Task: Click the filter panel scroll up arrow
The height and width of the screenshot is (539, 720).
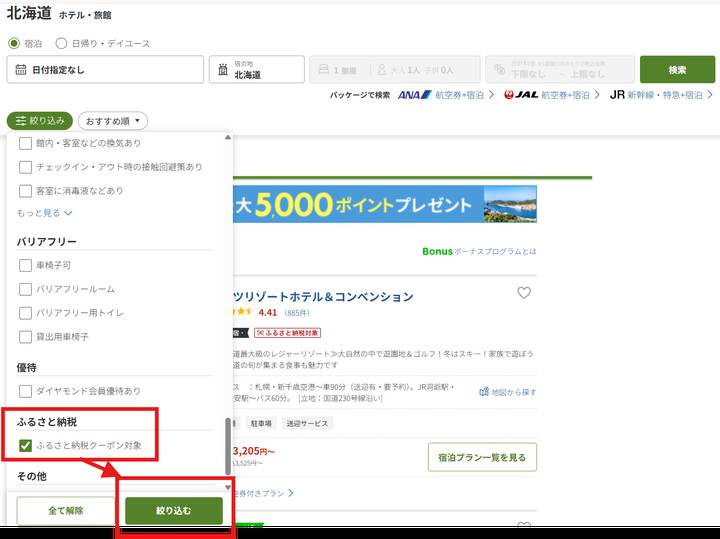Action: tap(228, 137)
